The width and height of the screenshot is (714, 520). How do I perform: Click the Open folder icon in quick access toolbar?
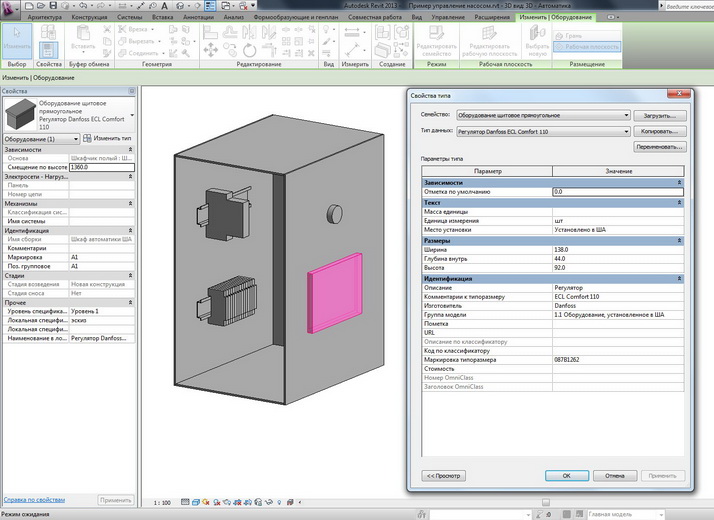click(41, 6)
